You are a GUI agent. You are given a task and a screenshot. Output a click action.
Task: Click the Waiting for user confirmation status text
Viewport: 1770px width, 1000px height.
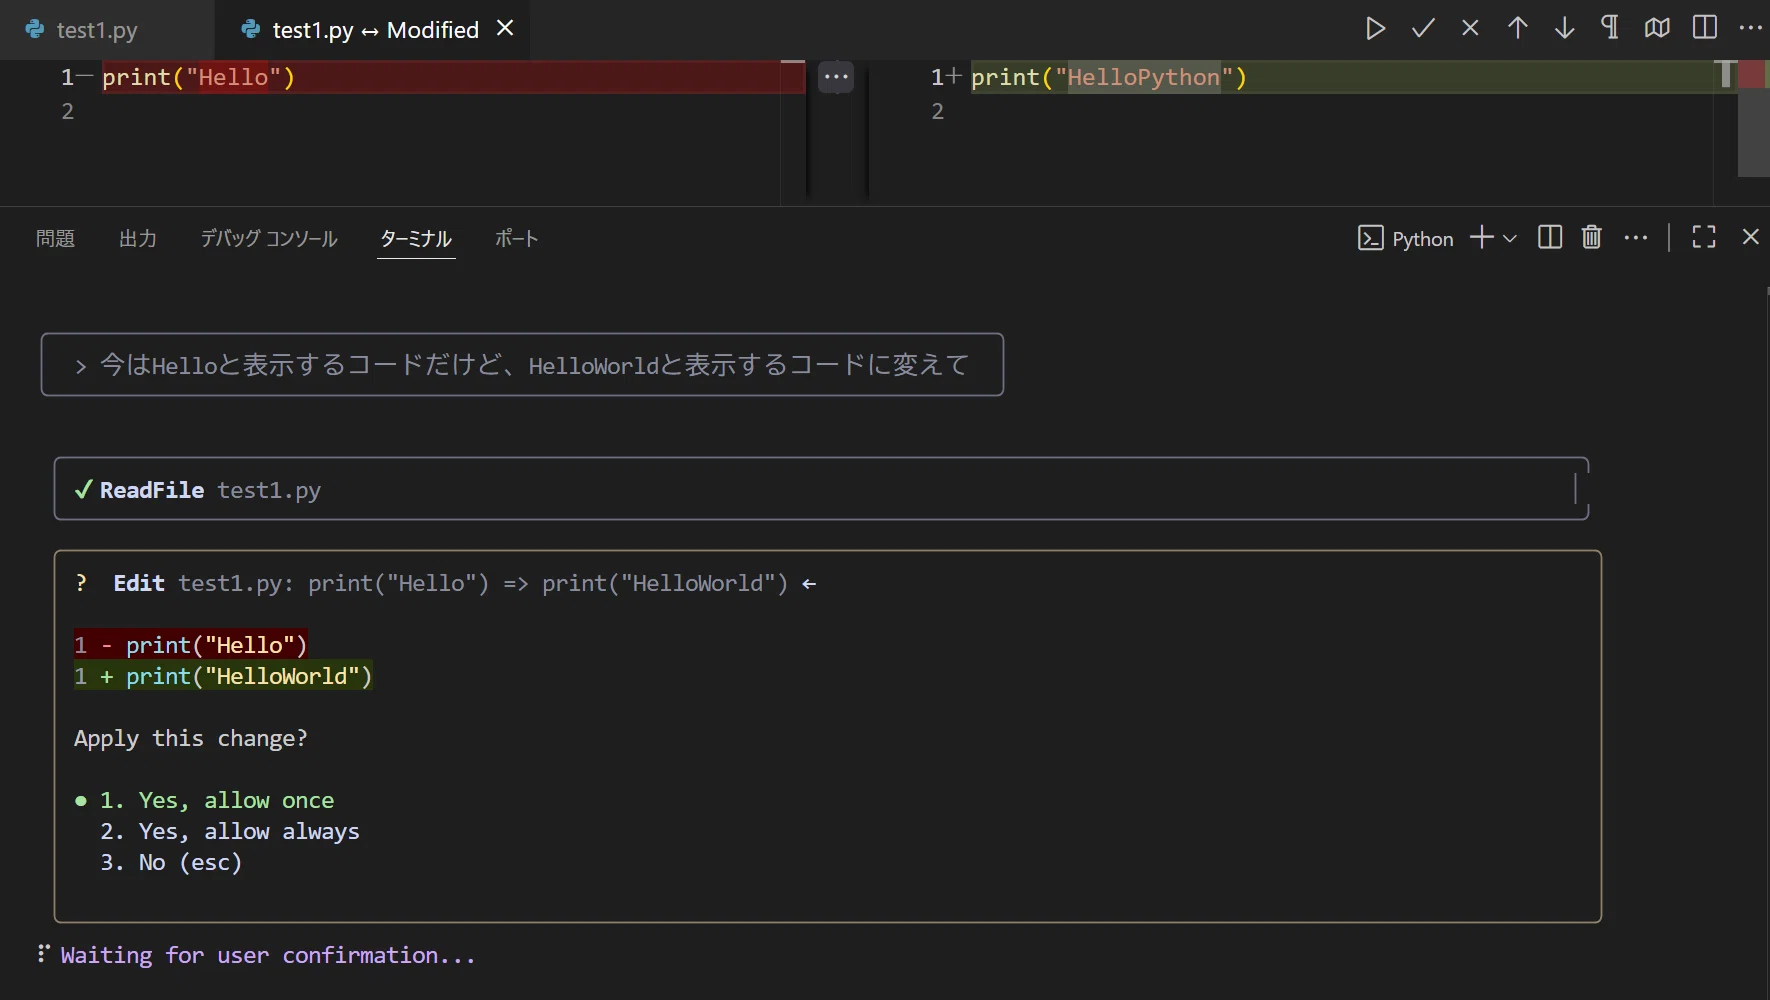268,955
